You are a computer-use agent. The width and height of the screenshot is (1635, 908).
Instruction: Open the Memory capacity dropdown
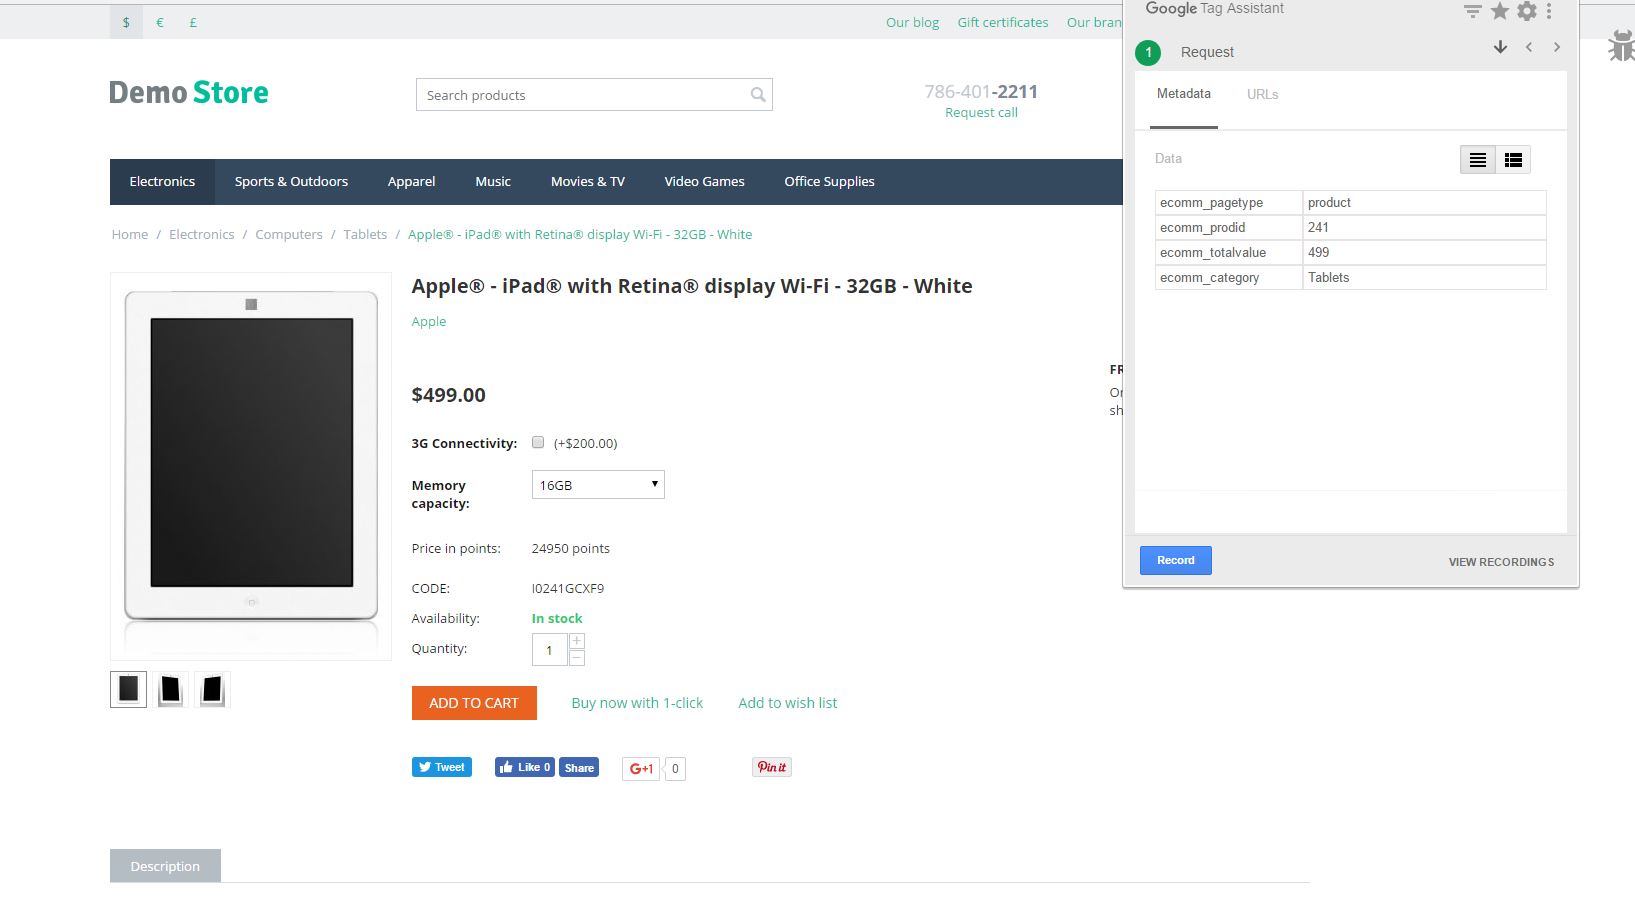tap(597, 485)
